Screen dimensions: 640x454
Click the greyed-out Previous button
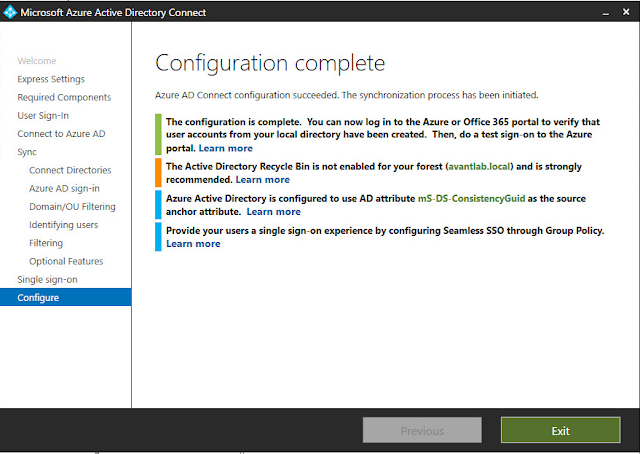point(422,430)
